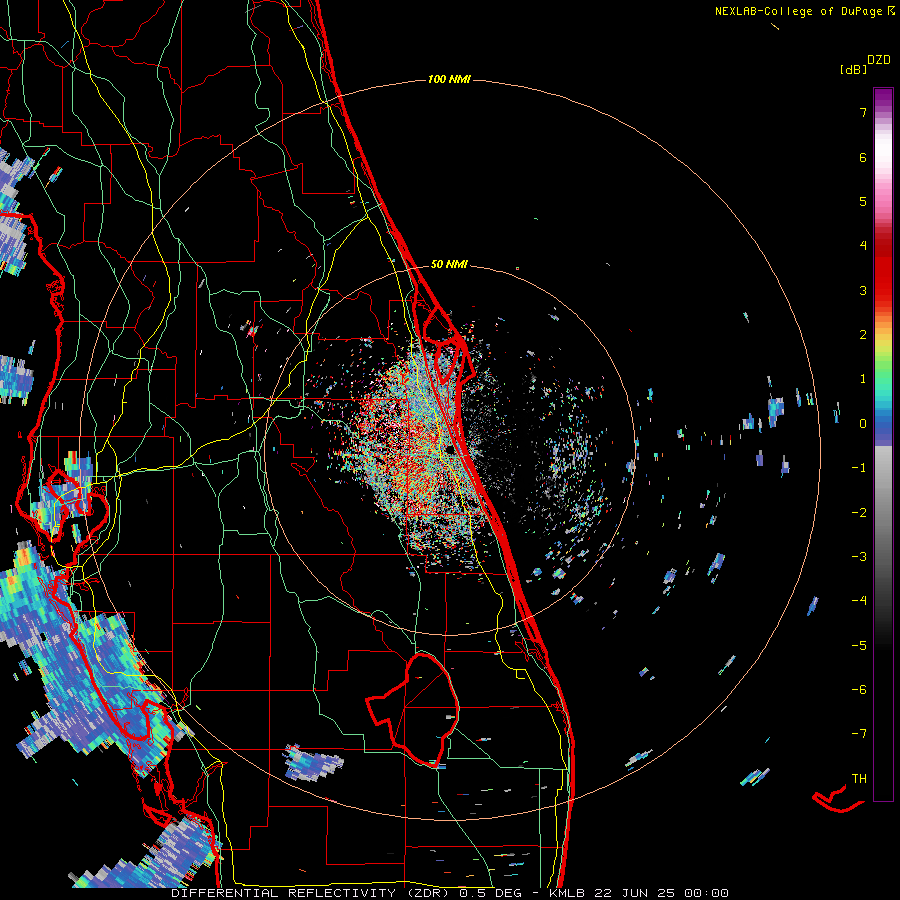Click the ZDR color scale bar
This screenshot has width=900, height=900.
(883, 444)
